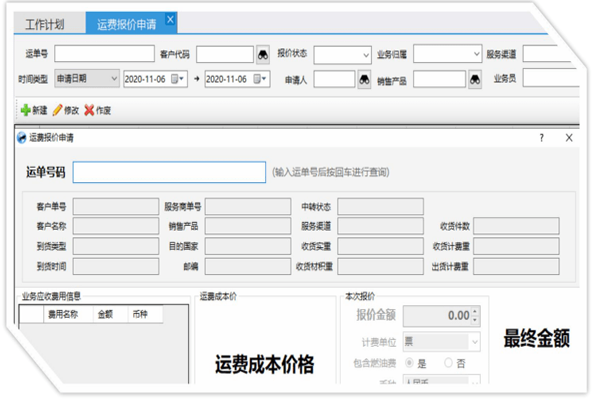Close the 运费报价申请 tab with its X
This screenshot has width=600, height=400.
[170, 20]
